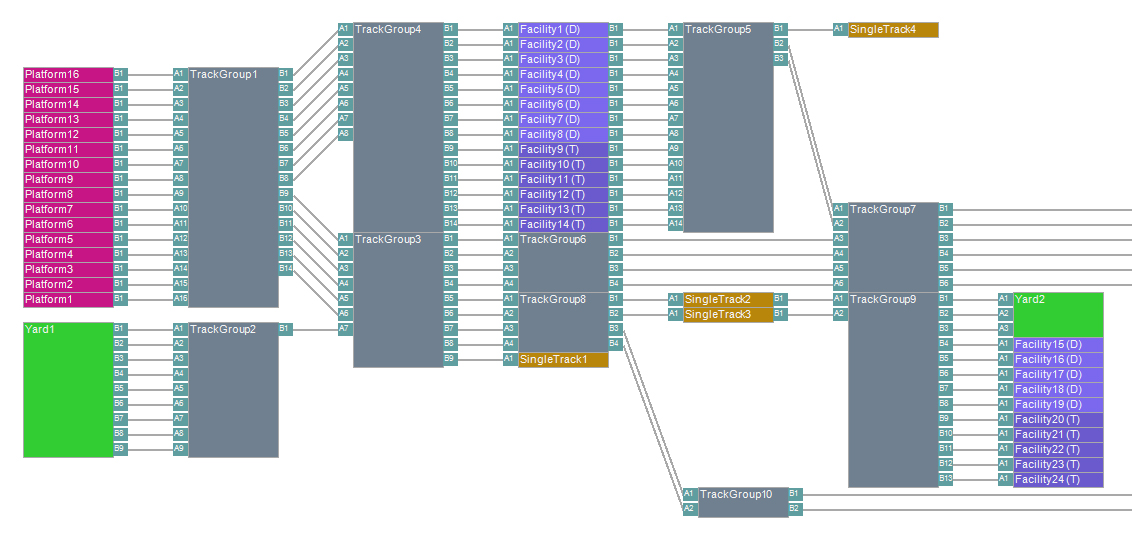
Task: Click the A9 port of TrackGroup2
Action: [x=180, y=449]
